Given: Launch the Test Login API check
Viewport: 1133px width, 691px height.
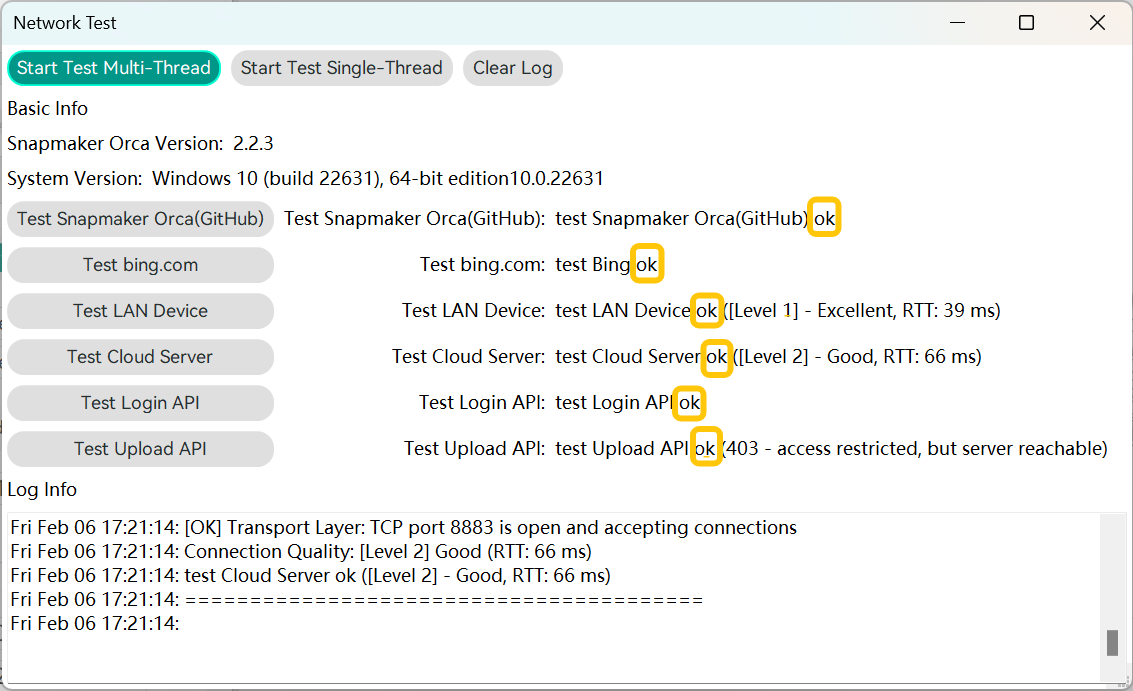Looking at the screenshot, I should tap(140, 403).
